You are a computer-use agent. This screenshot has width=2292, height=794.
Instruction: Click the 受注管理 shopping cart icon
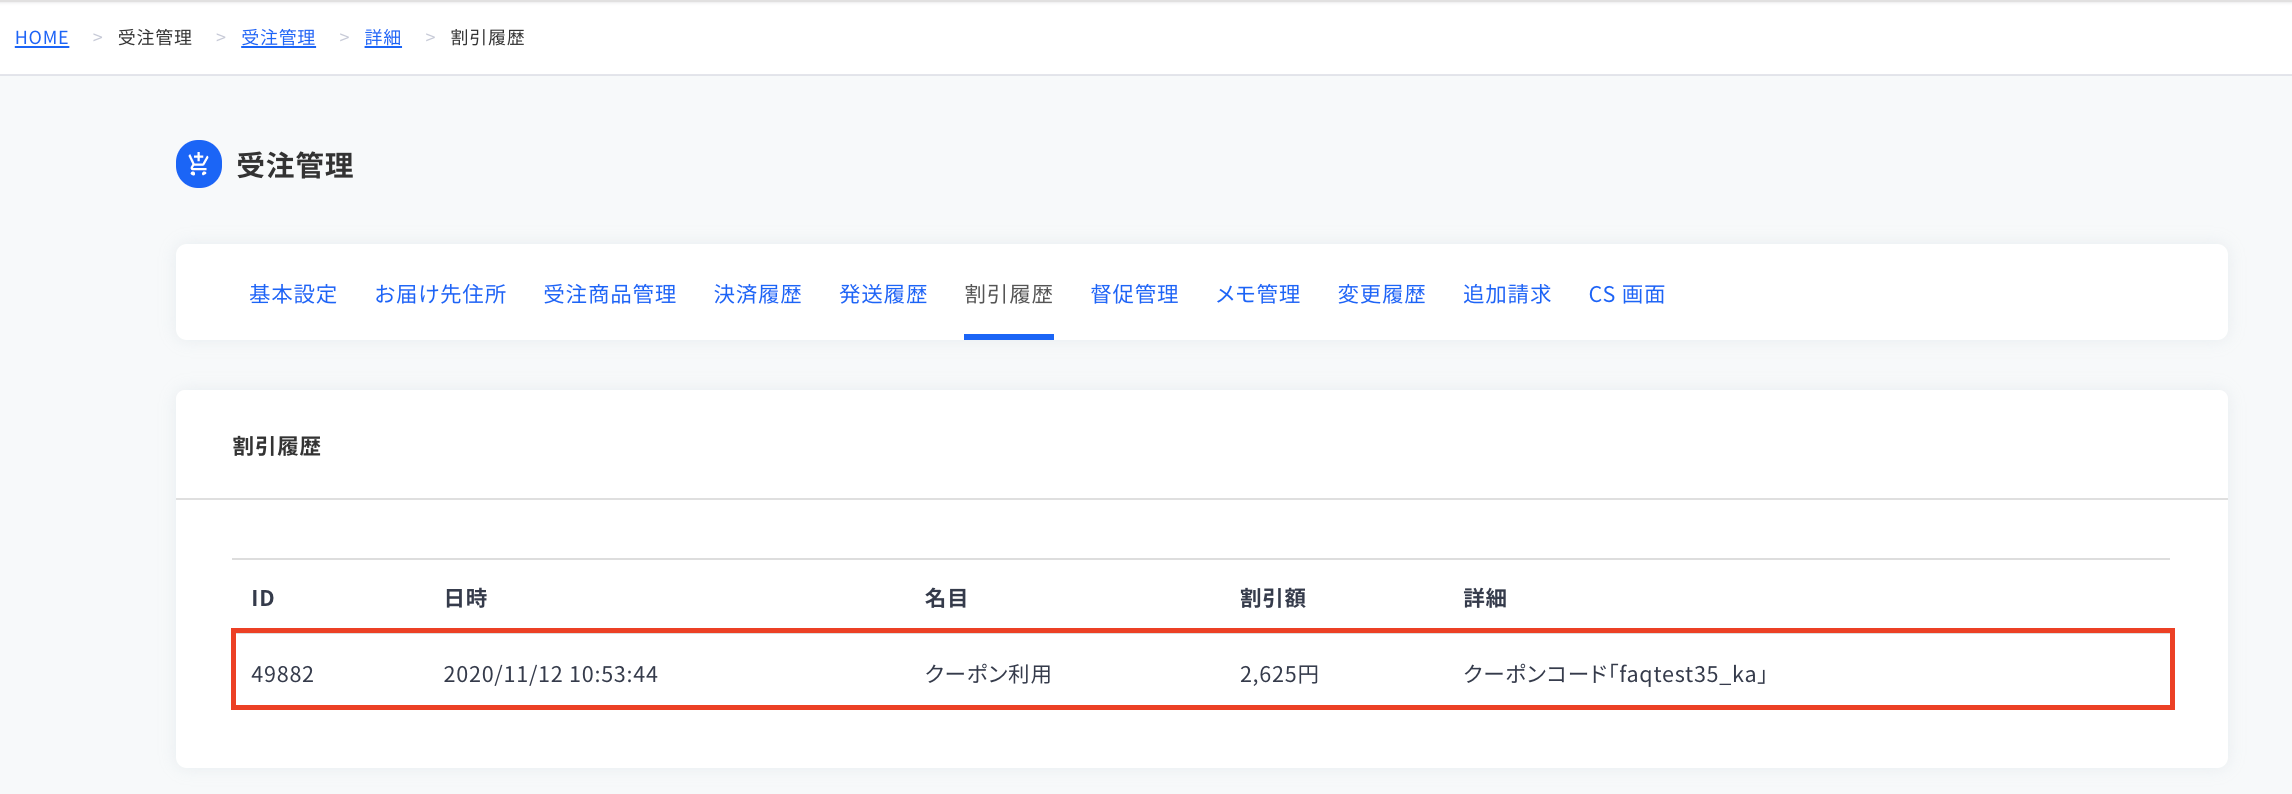click(x=199, y=164)
